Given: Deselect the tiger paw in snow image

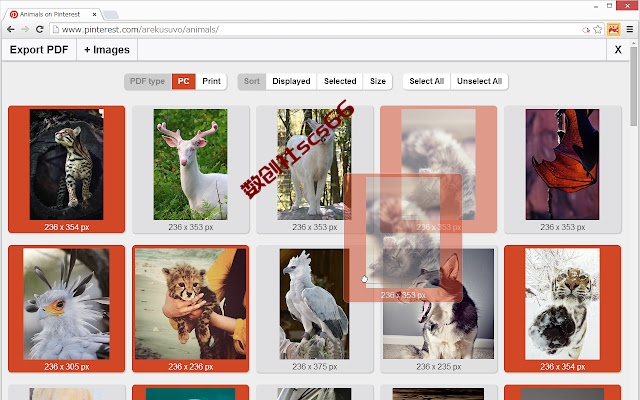Looking at the screenshot, I should point(562,309).
